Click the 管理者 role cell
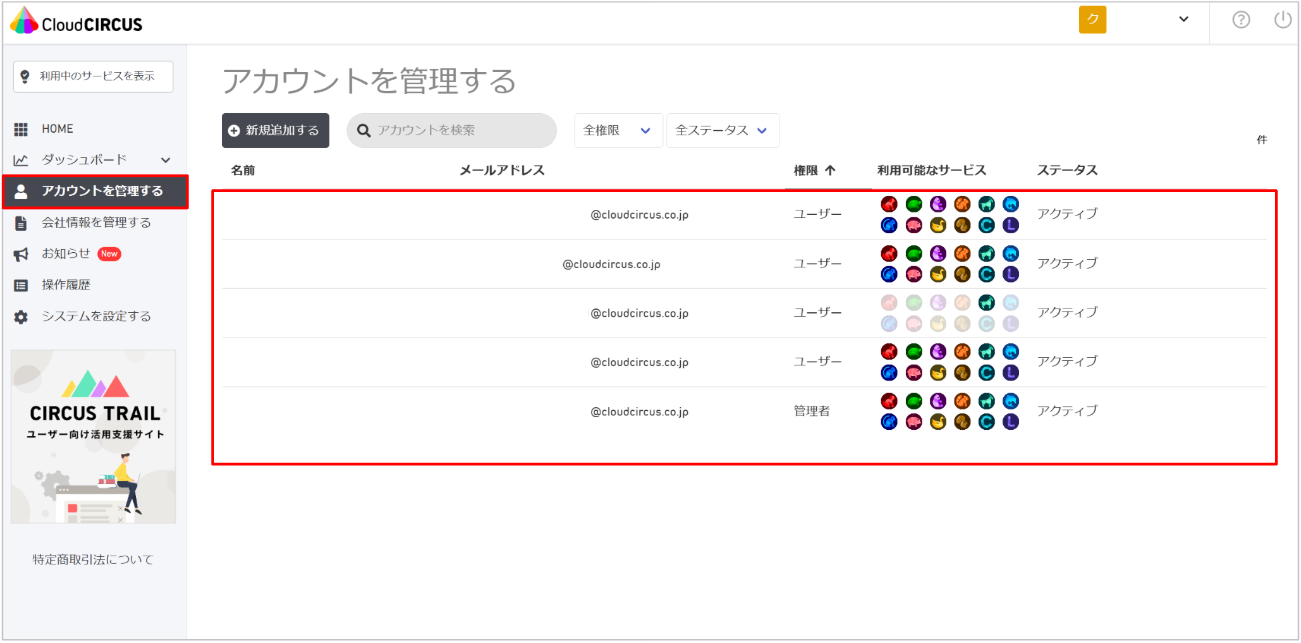The image size is (1301, 643). point(812,411)
